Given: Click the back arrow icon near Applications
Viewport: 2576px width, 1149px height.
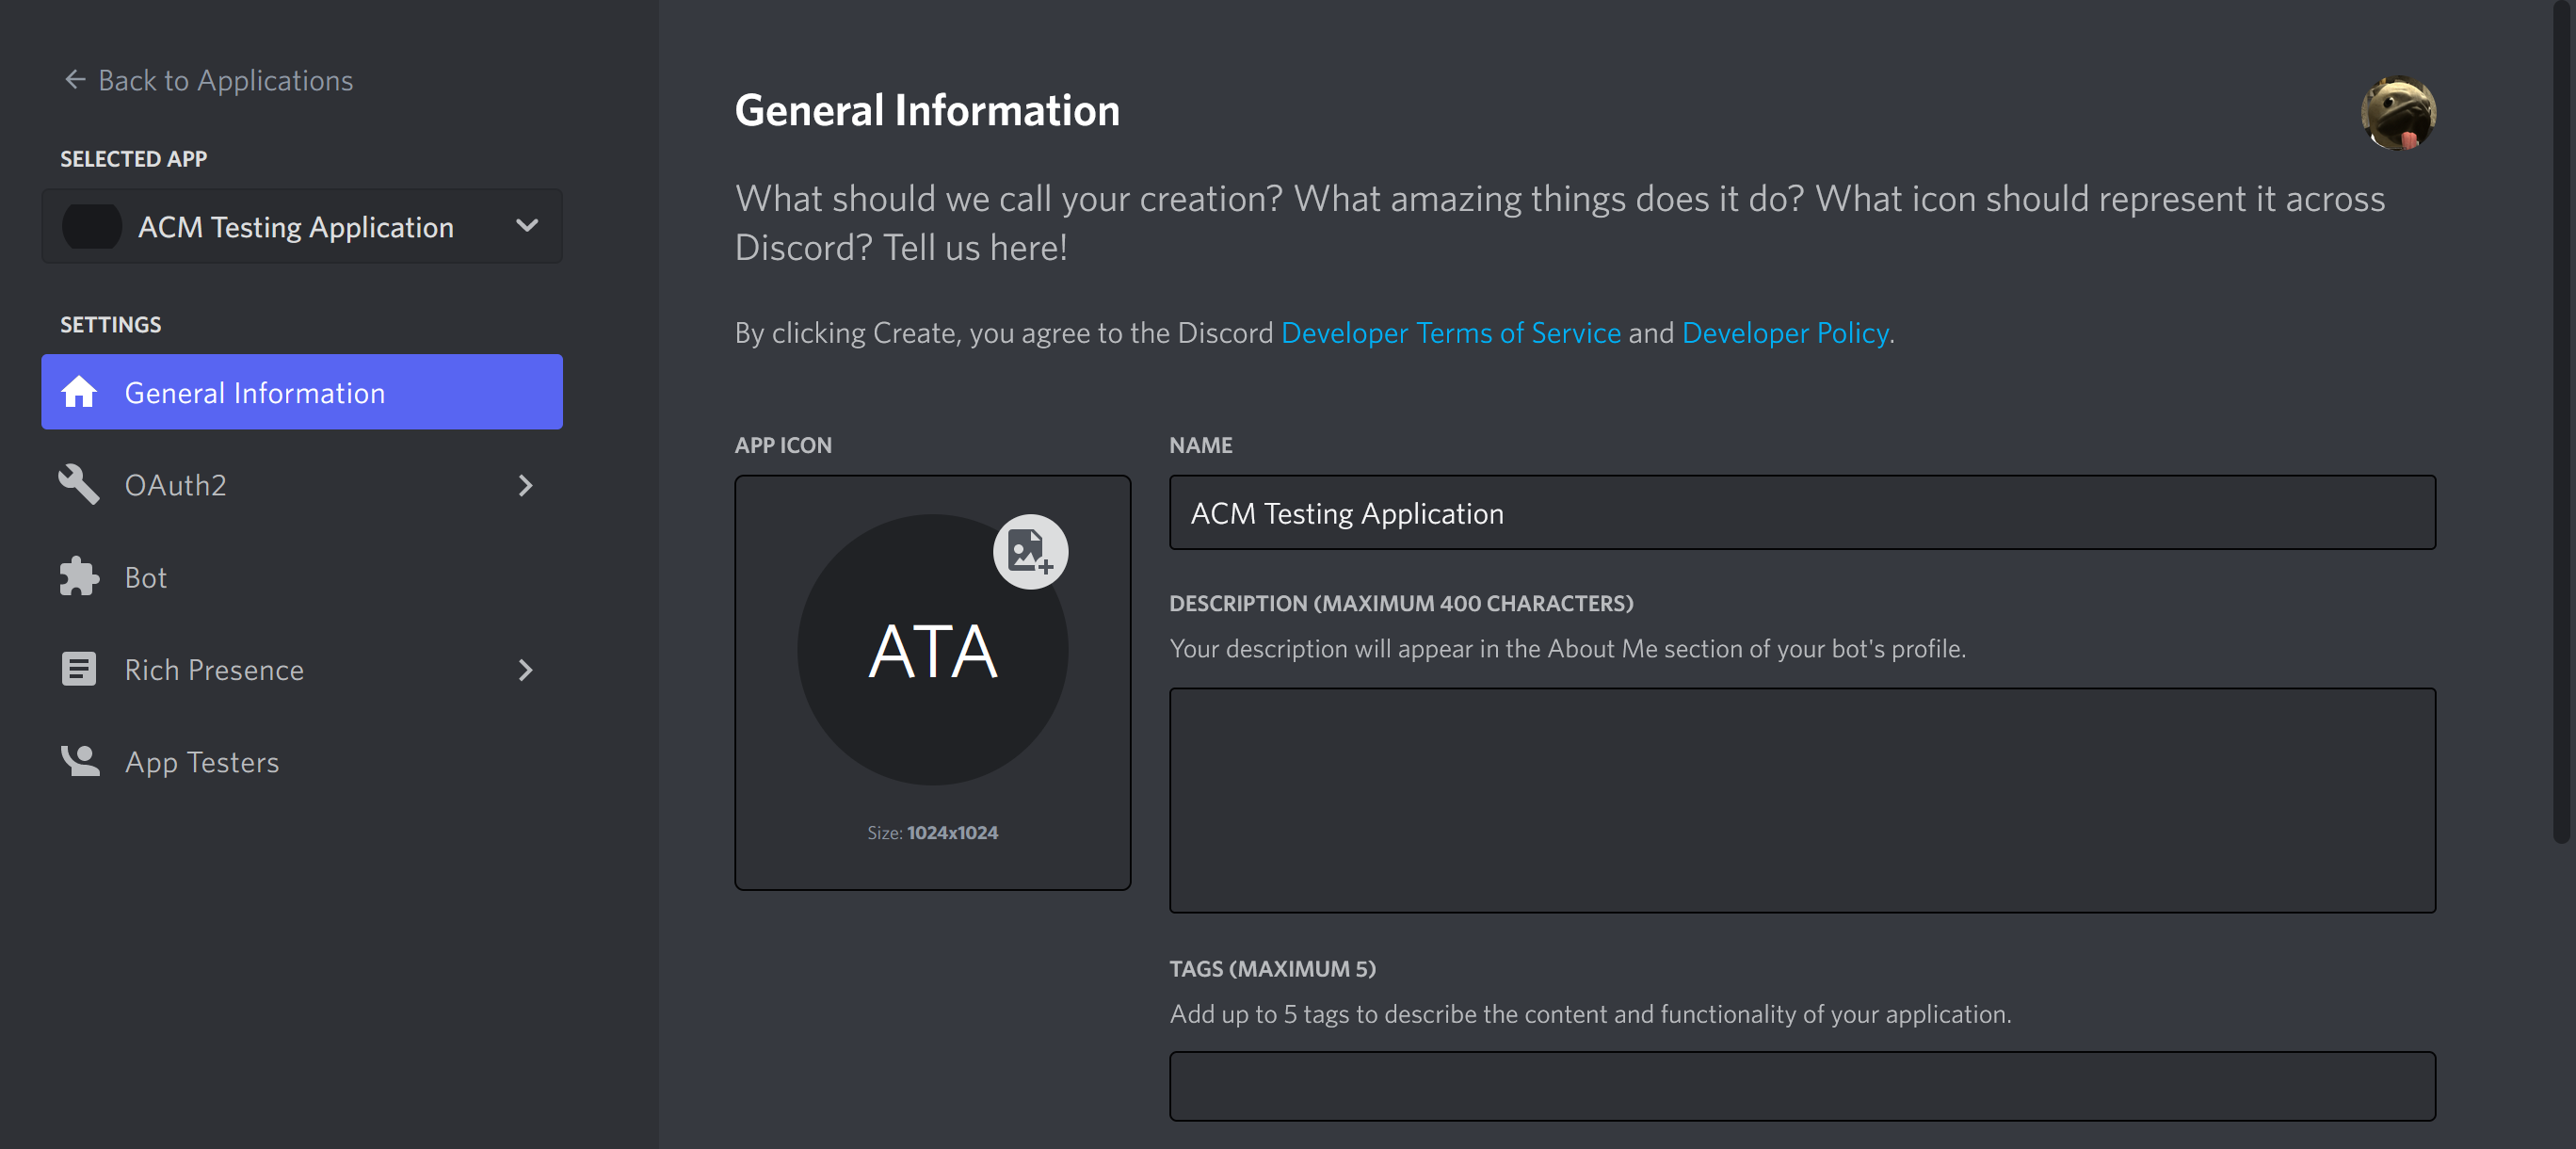Looking at the screenshot, I should coord(75,79).
